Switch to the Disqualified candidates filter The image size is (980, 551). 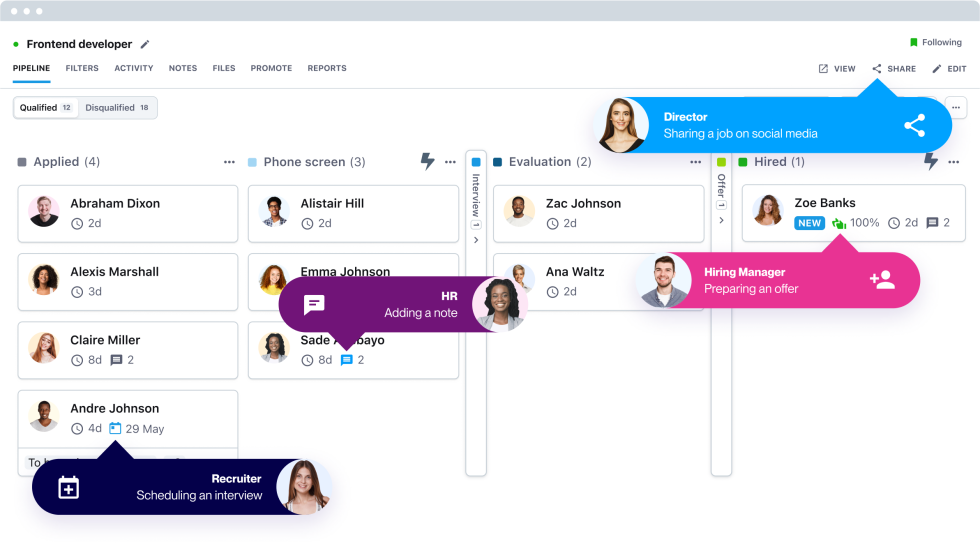(117, 108)
